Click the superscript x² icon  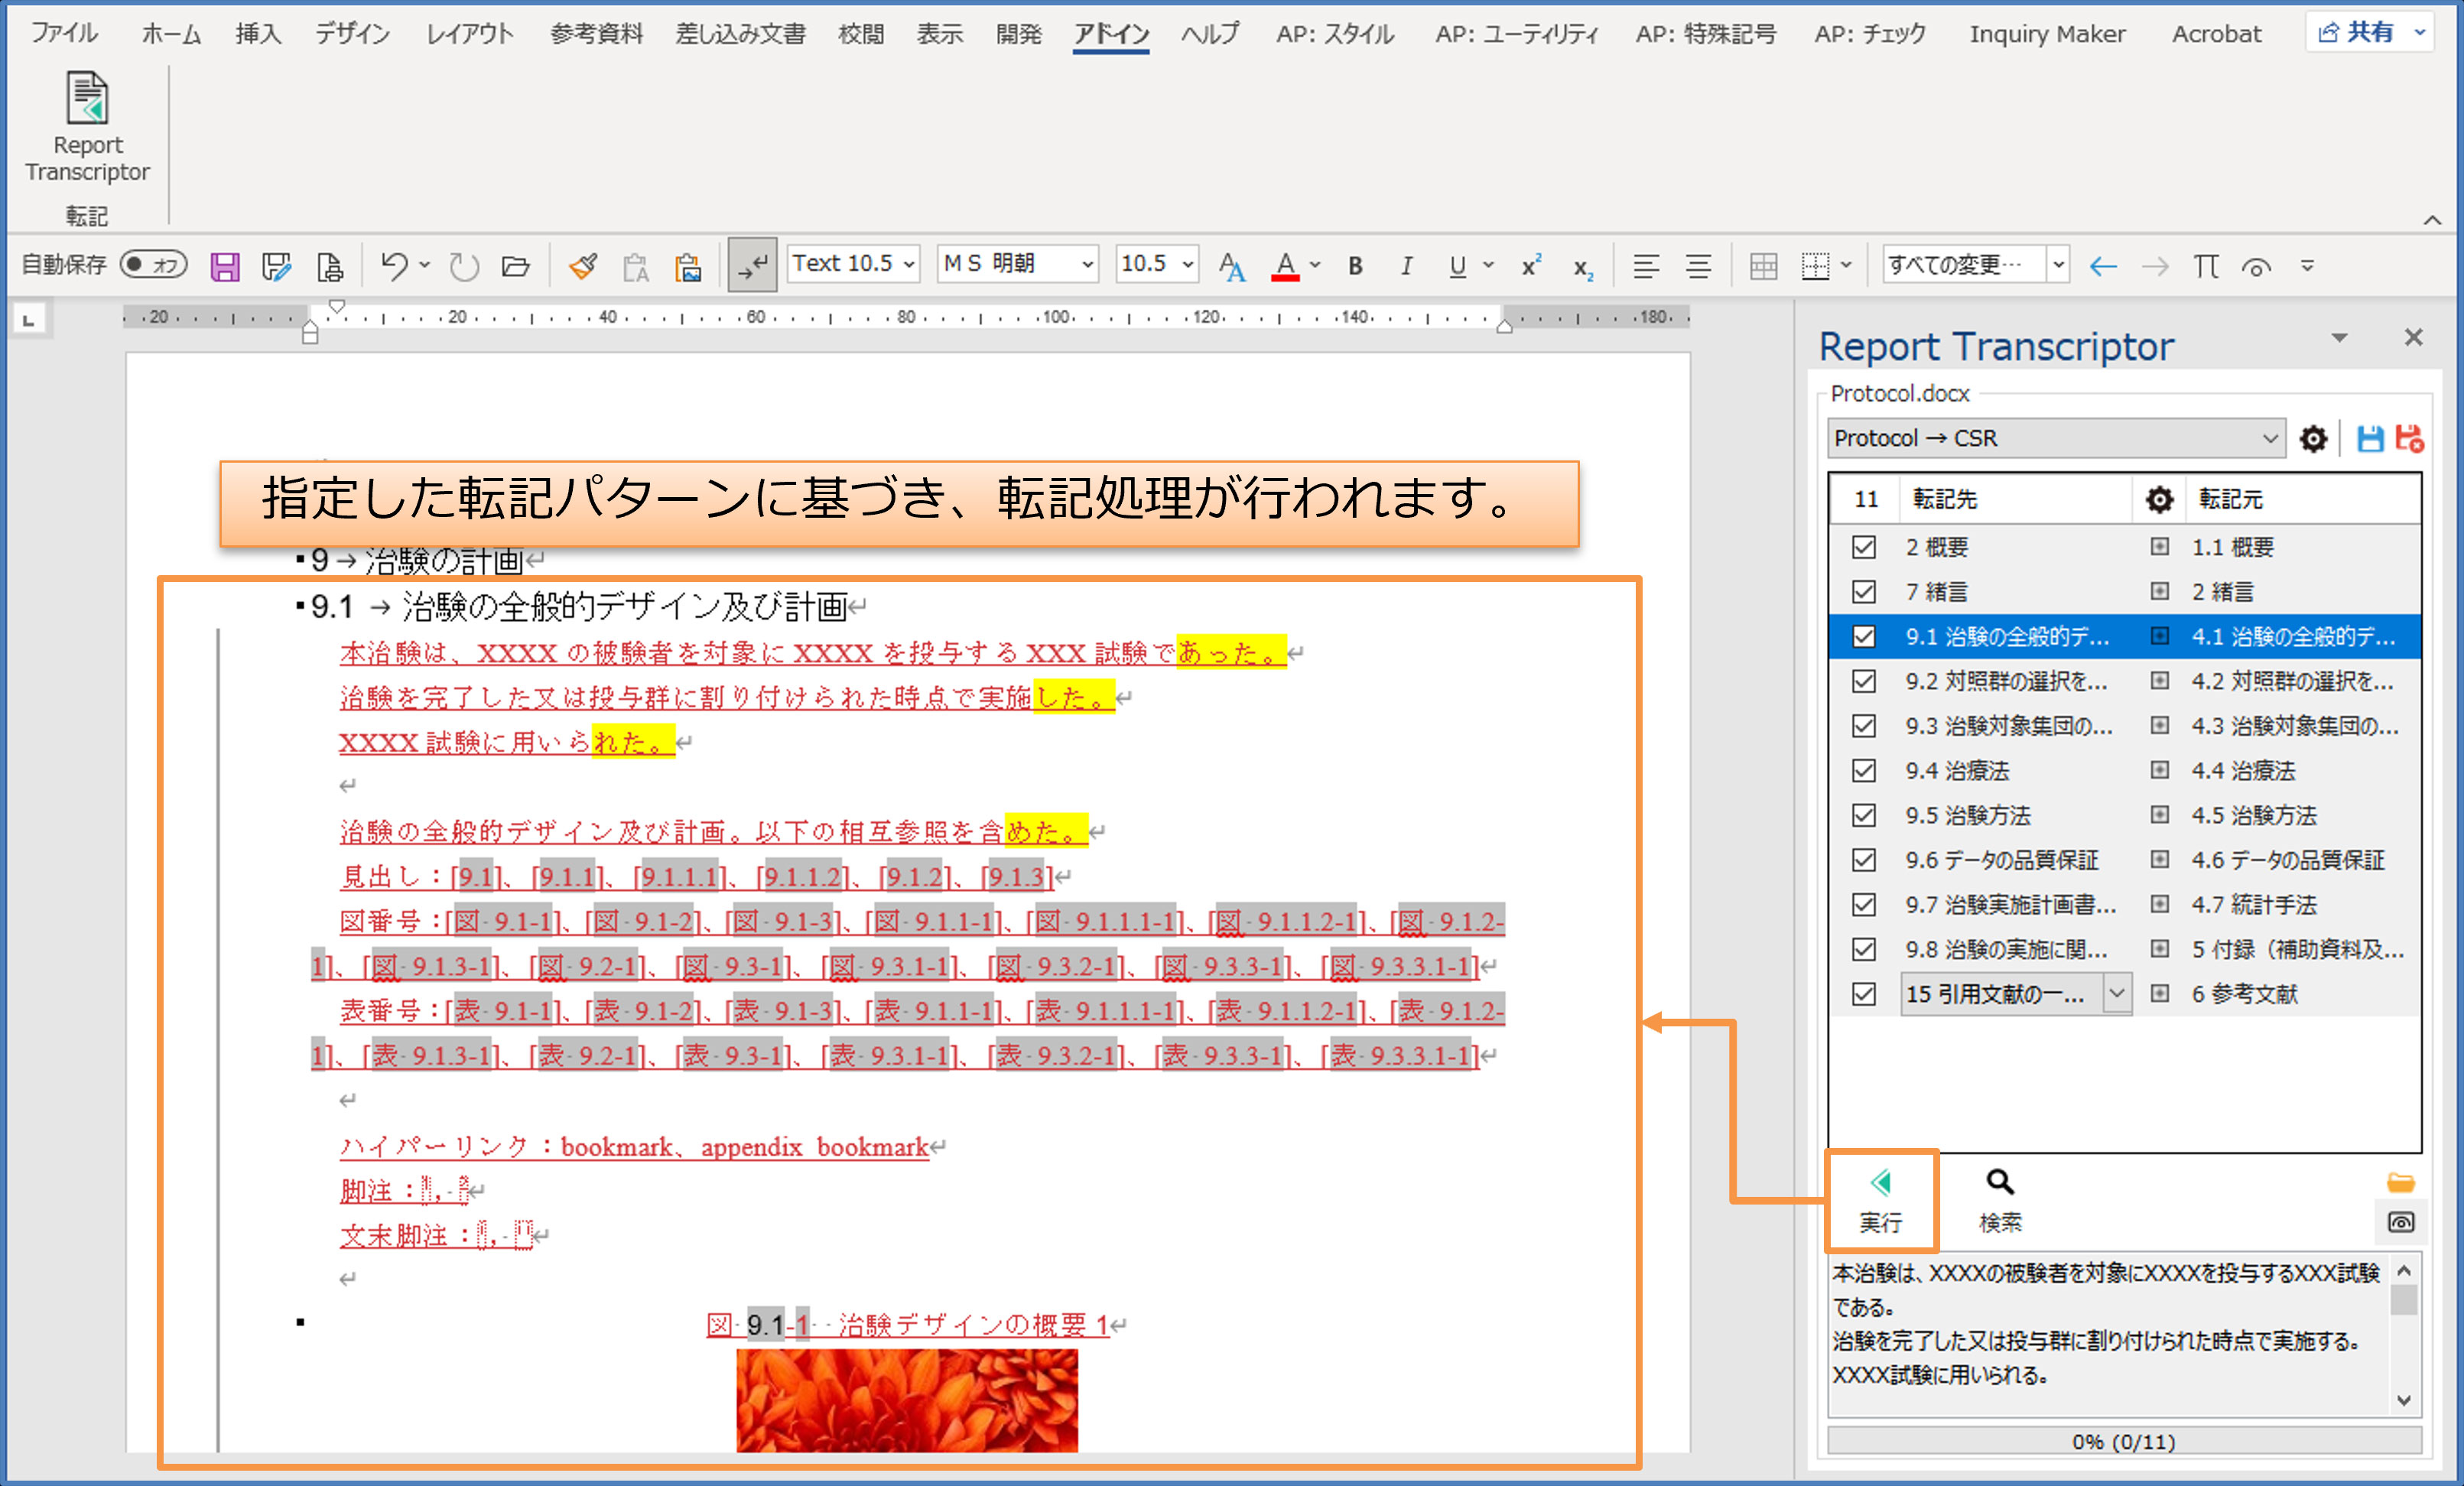pos(1530,266)
